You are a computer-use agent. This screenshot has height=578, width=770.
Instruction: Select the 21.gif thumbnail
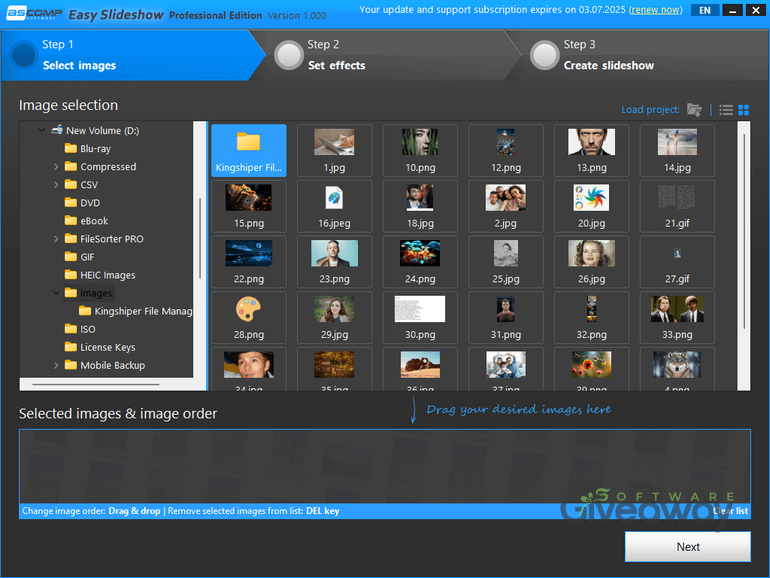tap(677, 206)
